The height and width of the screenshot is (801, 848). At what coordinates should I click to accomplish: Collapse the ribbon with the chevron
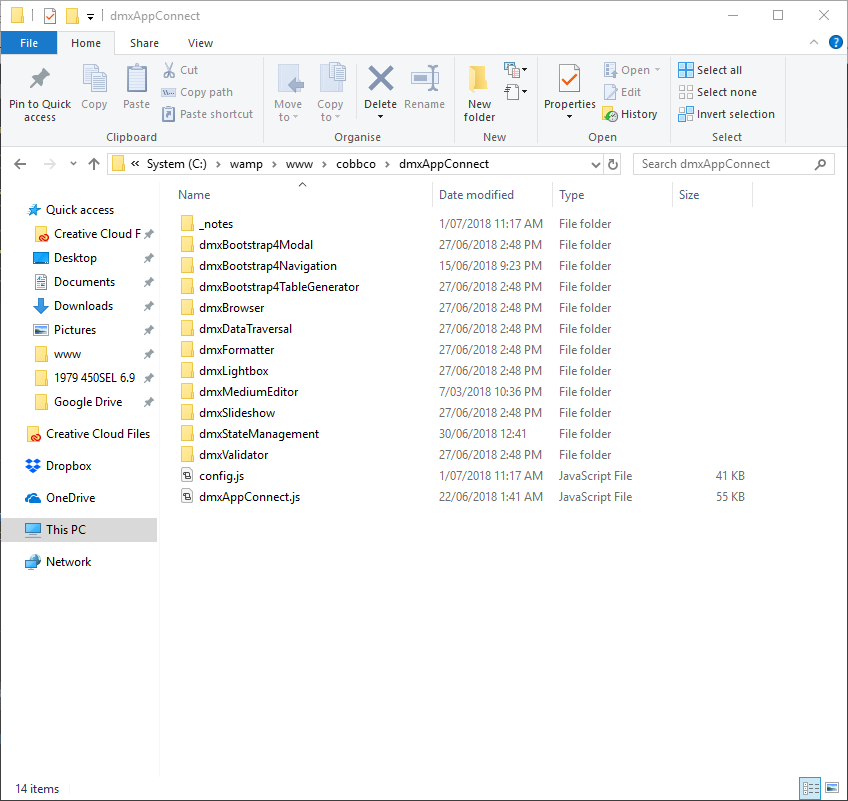click(x=813, y=42)
